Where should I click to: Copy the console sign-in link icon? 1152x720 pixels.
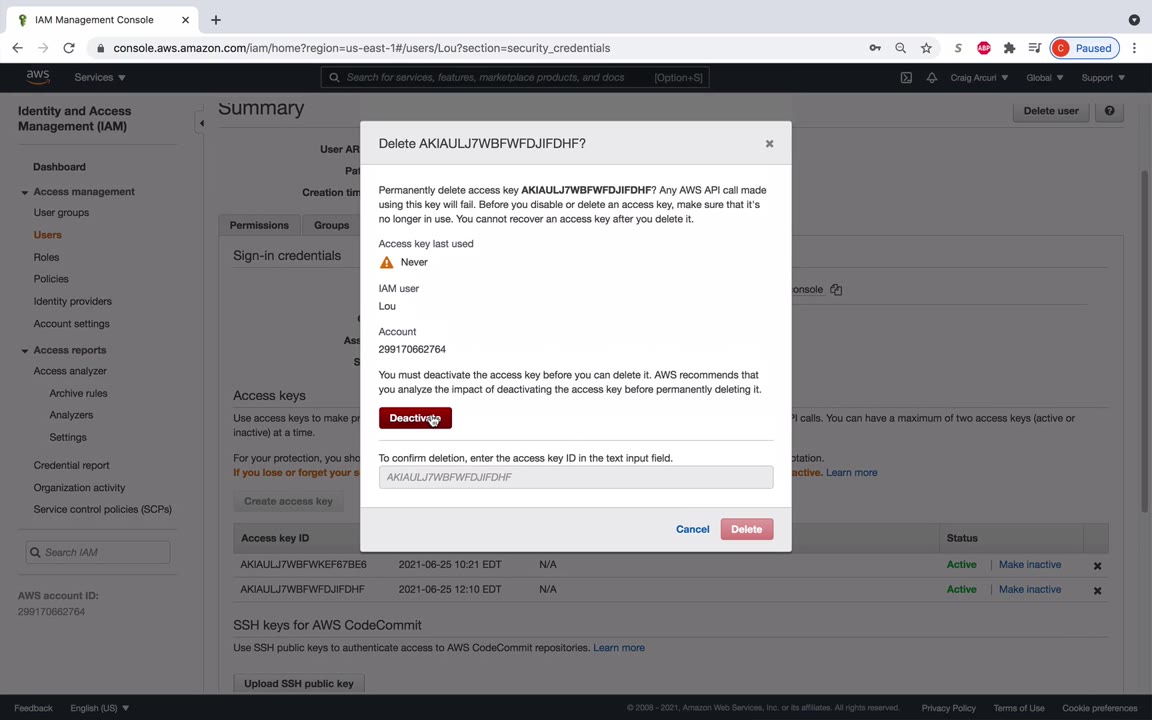click(x=836, y=289)
